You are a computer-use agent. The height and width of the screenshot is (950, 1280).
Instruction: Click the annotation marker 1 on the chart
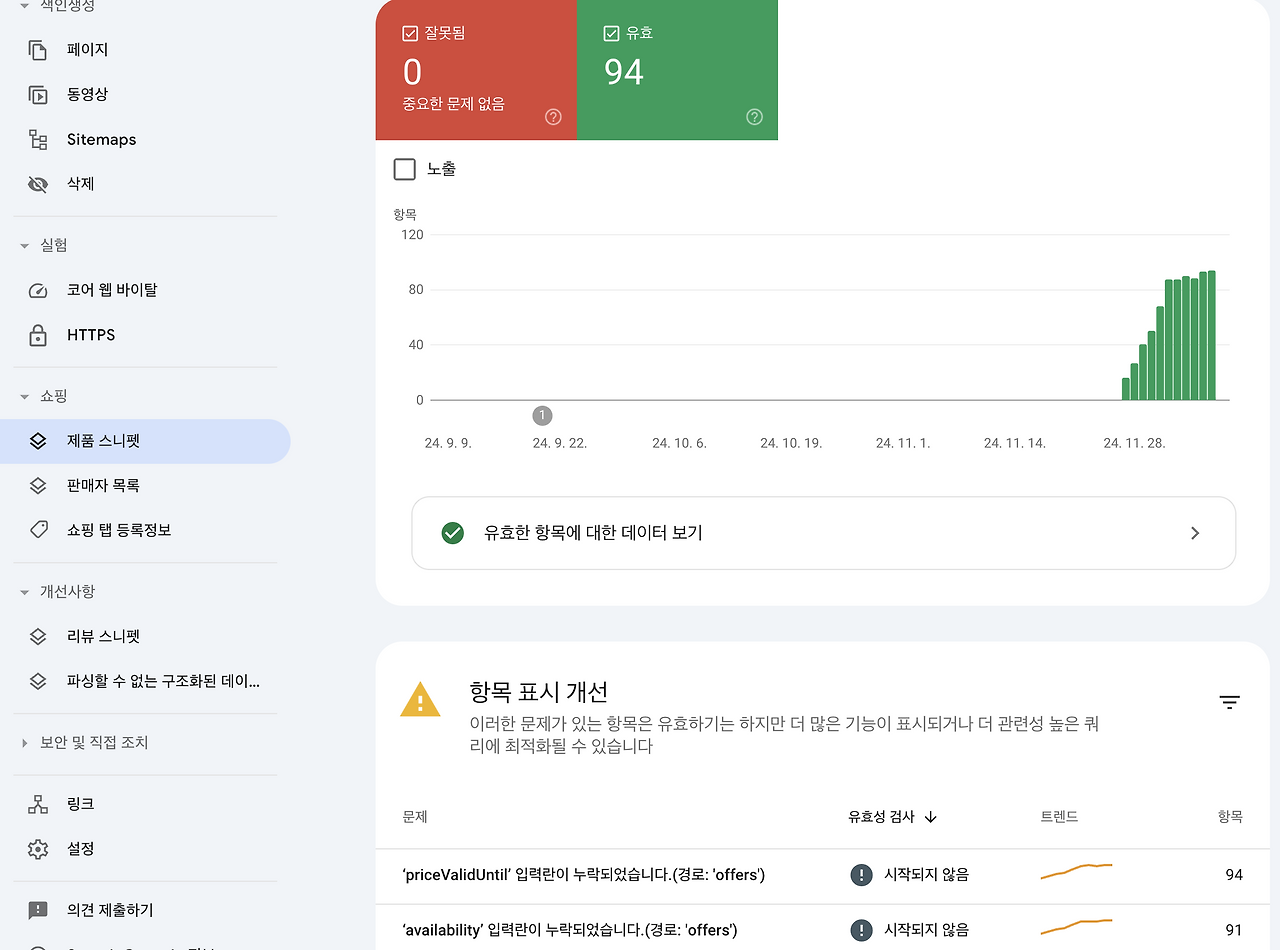[x=543, y=415]
